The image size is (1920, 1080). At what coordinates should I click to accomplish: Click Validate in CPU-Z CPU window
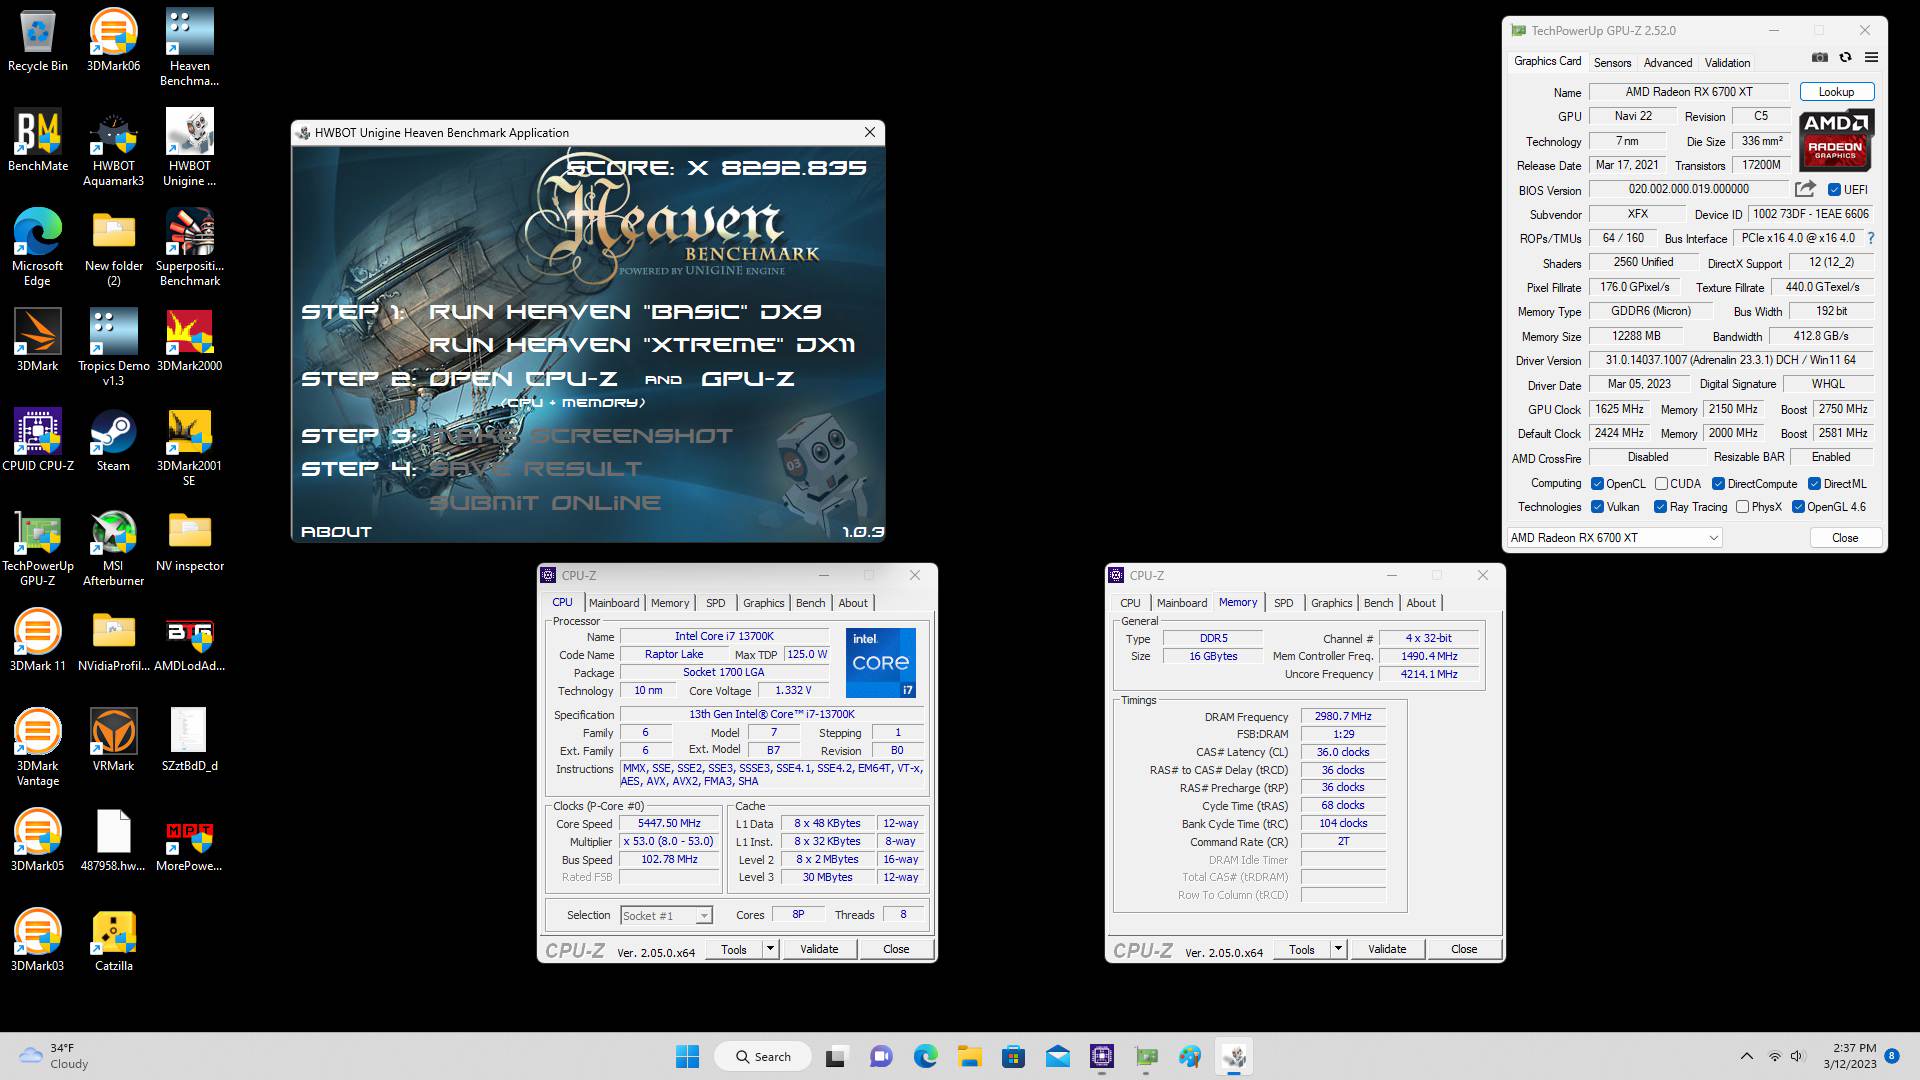click(819, 949)
